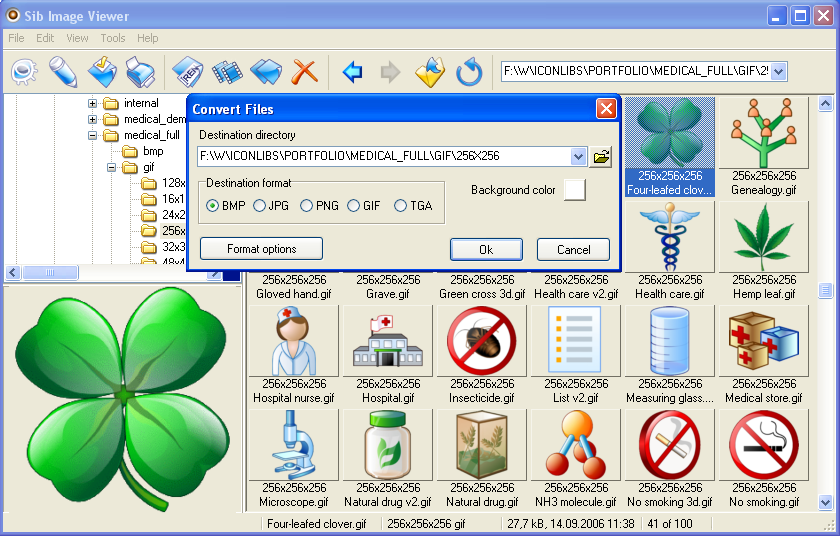Open the film strip slideshow icon
Image resolution: width=840 pixels, height=536 pixels.
pos(227,72)
